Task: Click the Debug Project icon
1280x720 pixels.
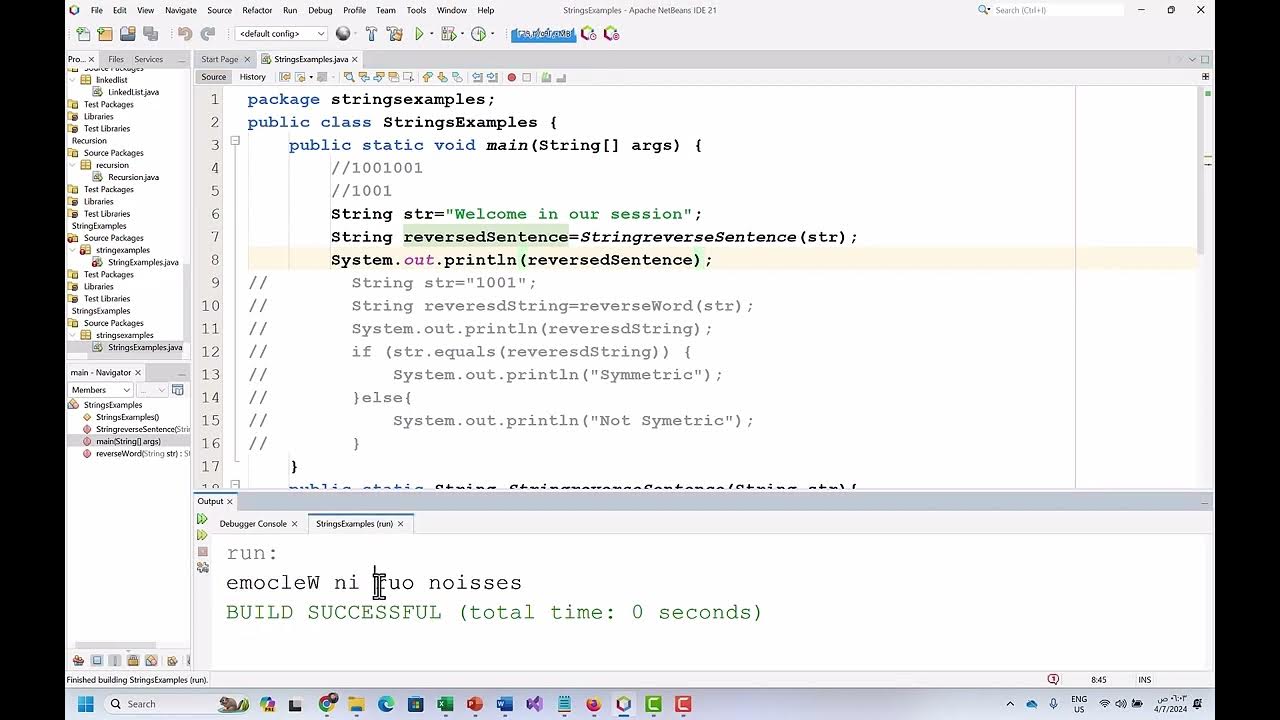Action: tap(449, 34)
